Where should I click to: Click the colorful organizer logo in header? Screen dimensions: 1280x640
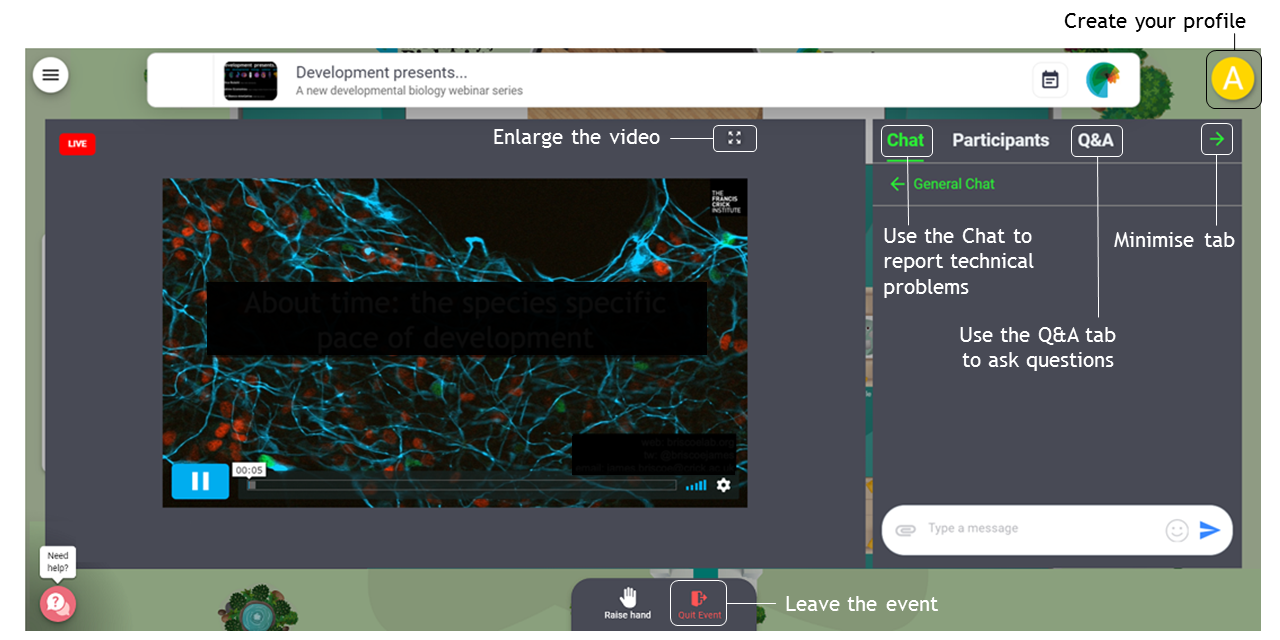point(1103,80)
